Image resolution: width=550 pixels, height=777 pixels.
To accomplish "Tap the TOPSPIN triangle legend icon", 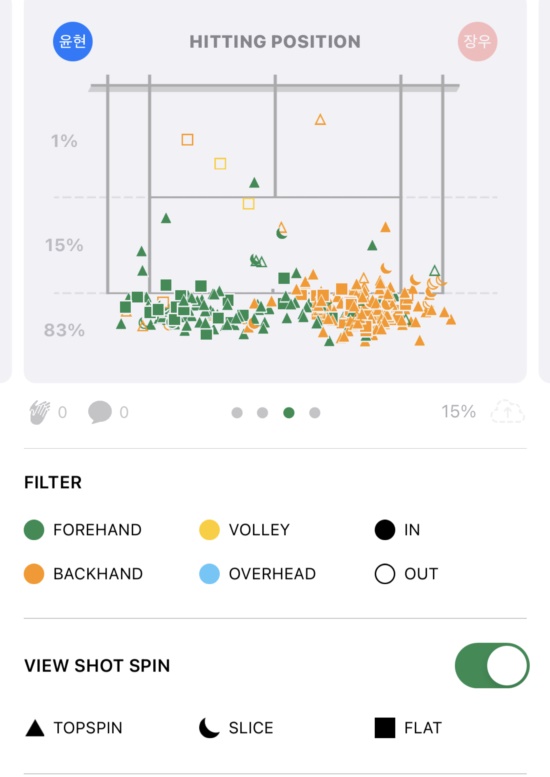I will pyautogui.click(x=35, y=728).
